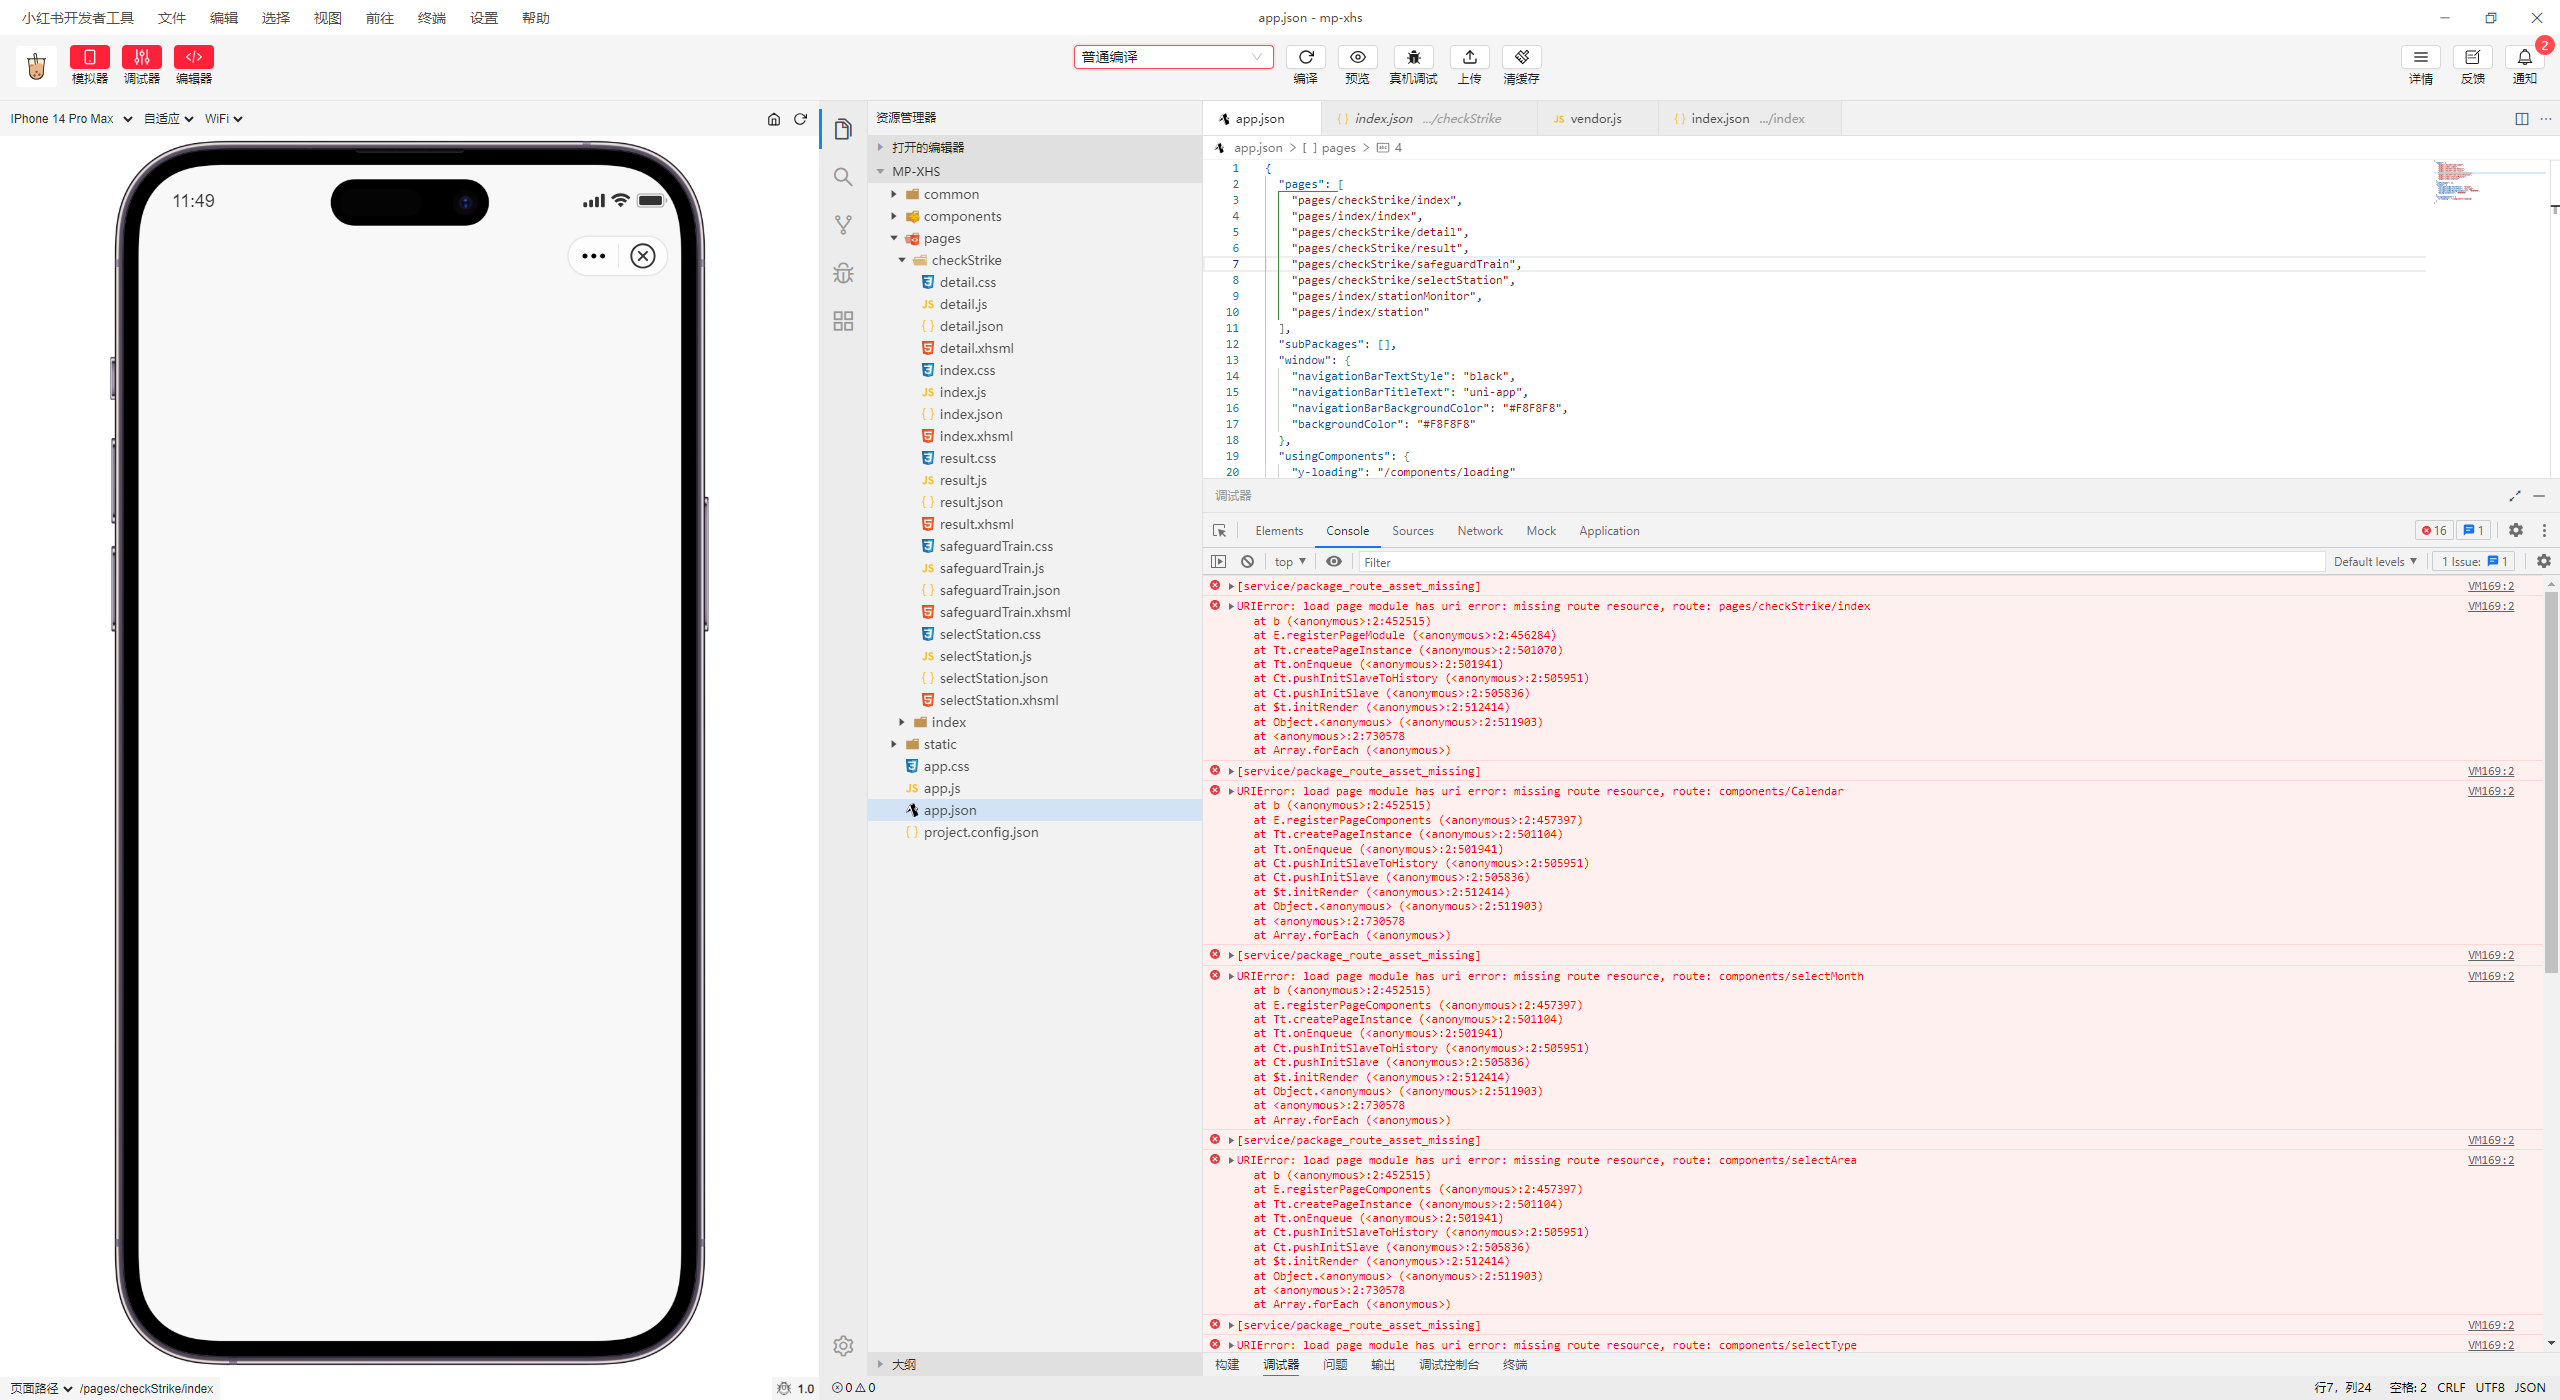Toggle the editor (编辑器) panel button
Viewport: 2560px width, 1400px height.
(x=193, y=57)
